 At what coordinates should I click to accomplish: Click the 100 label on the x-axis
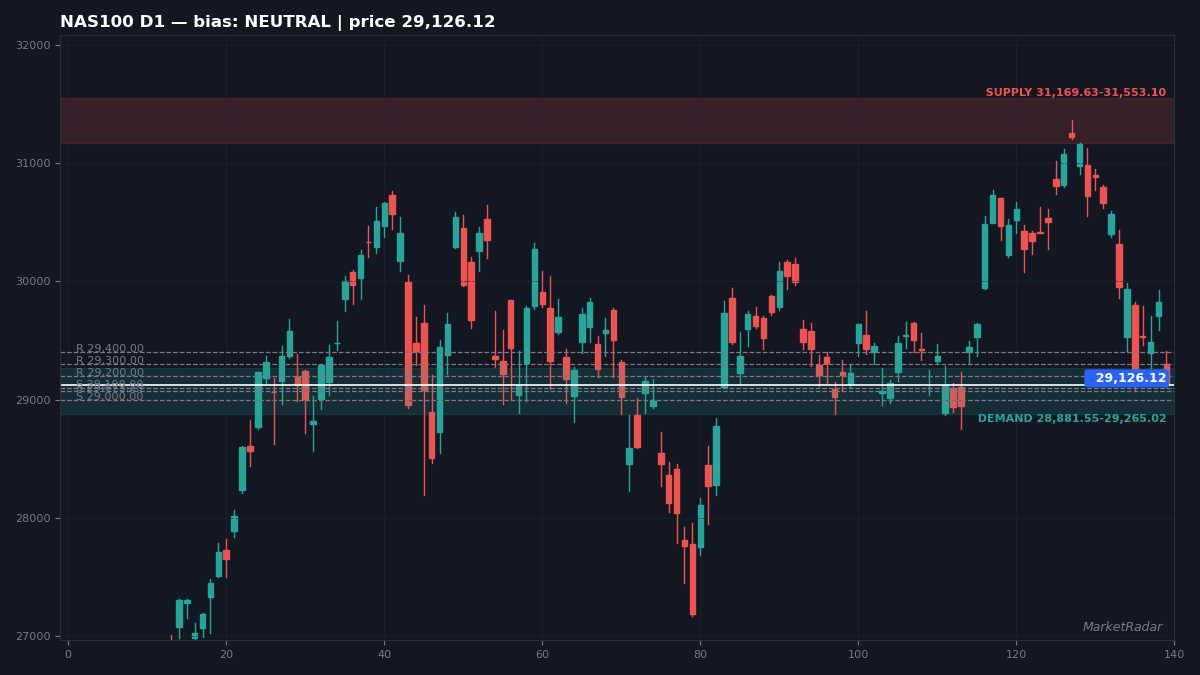pos(858,655)
